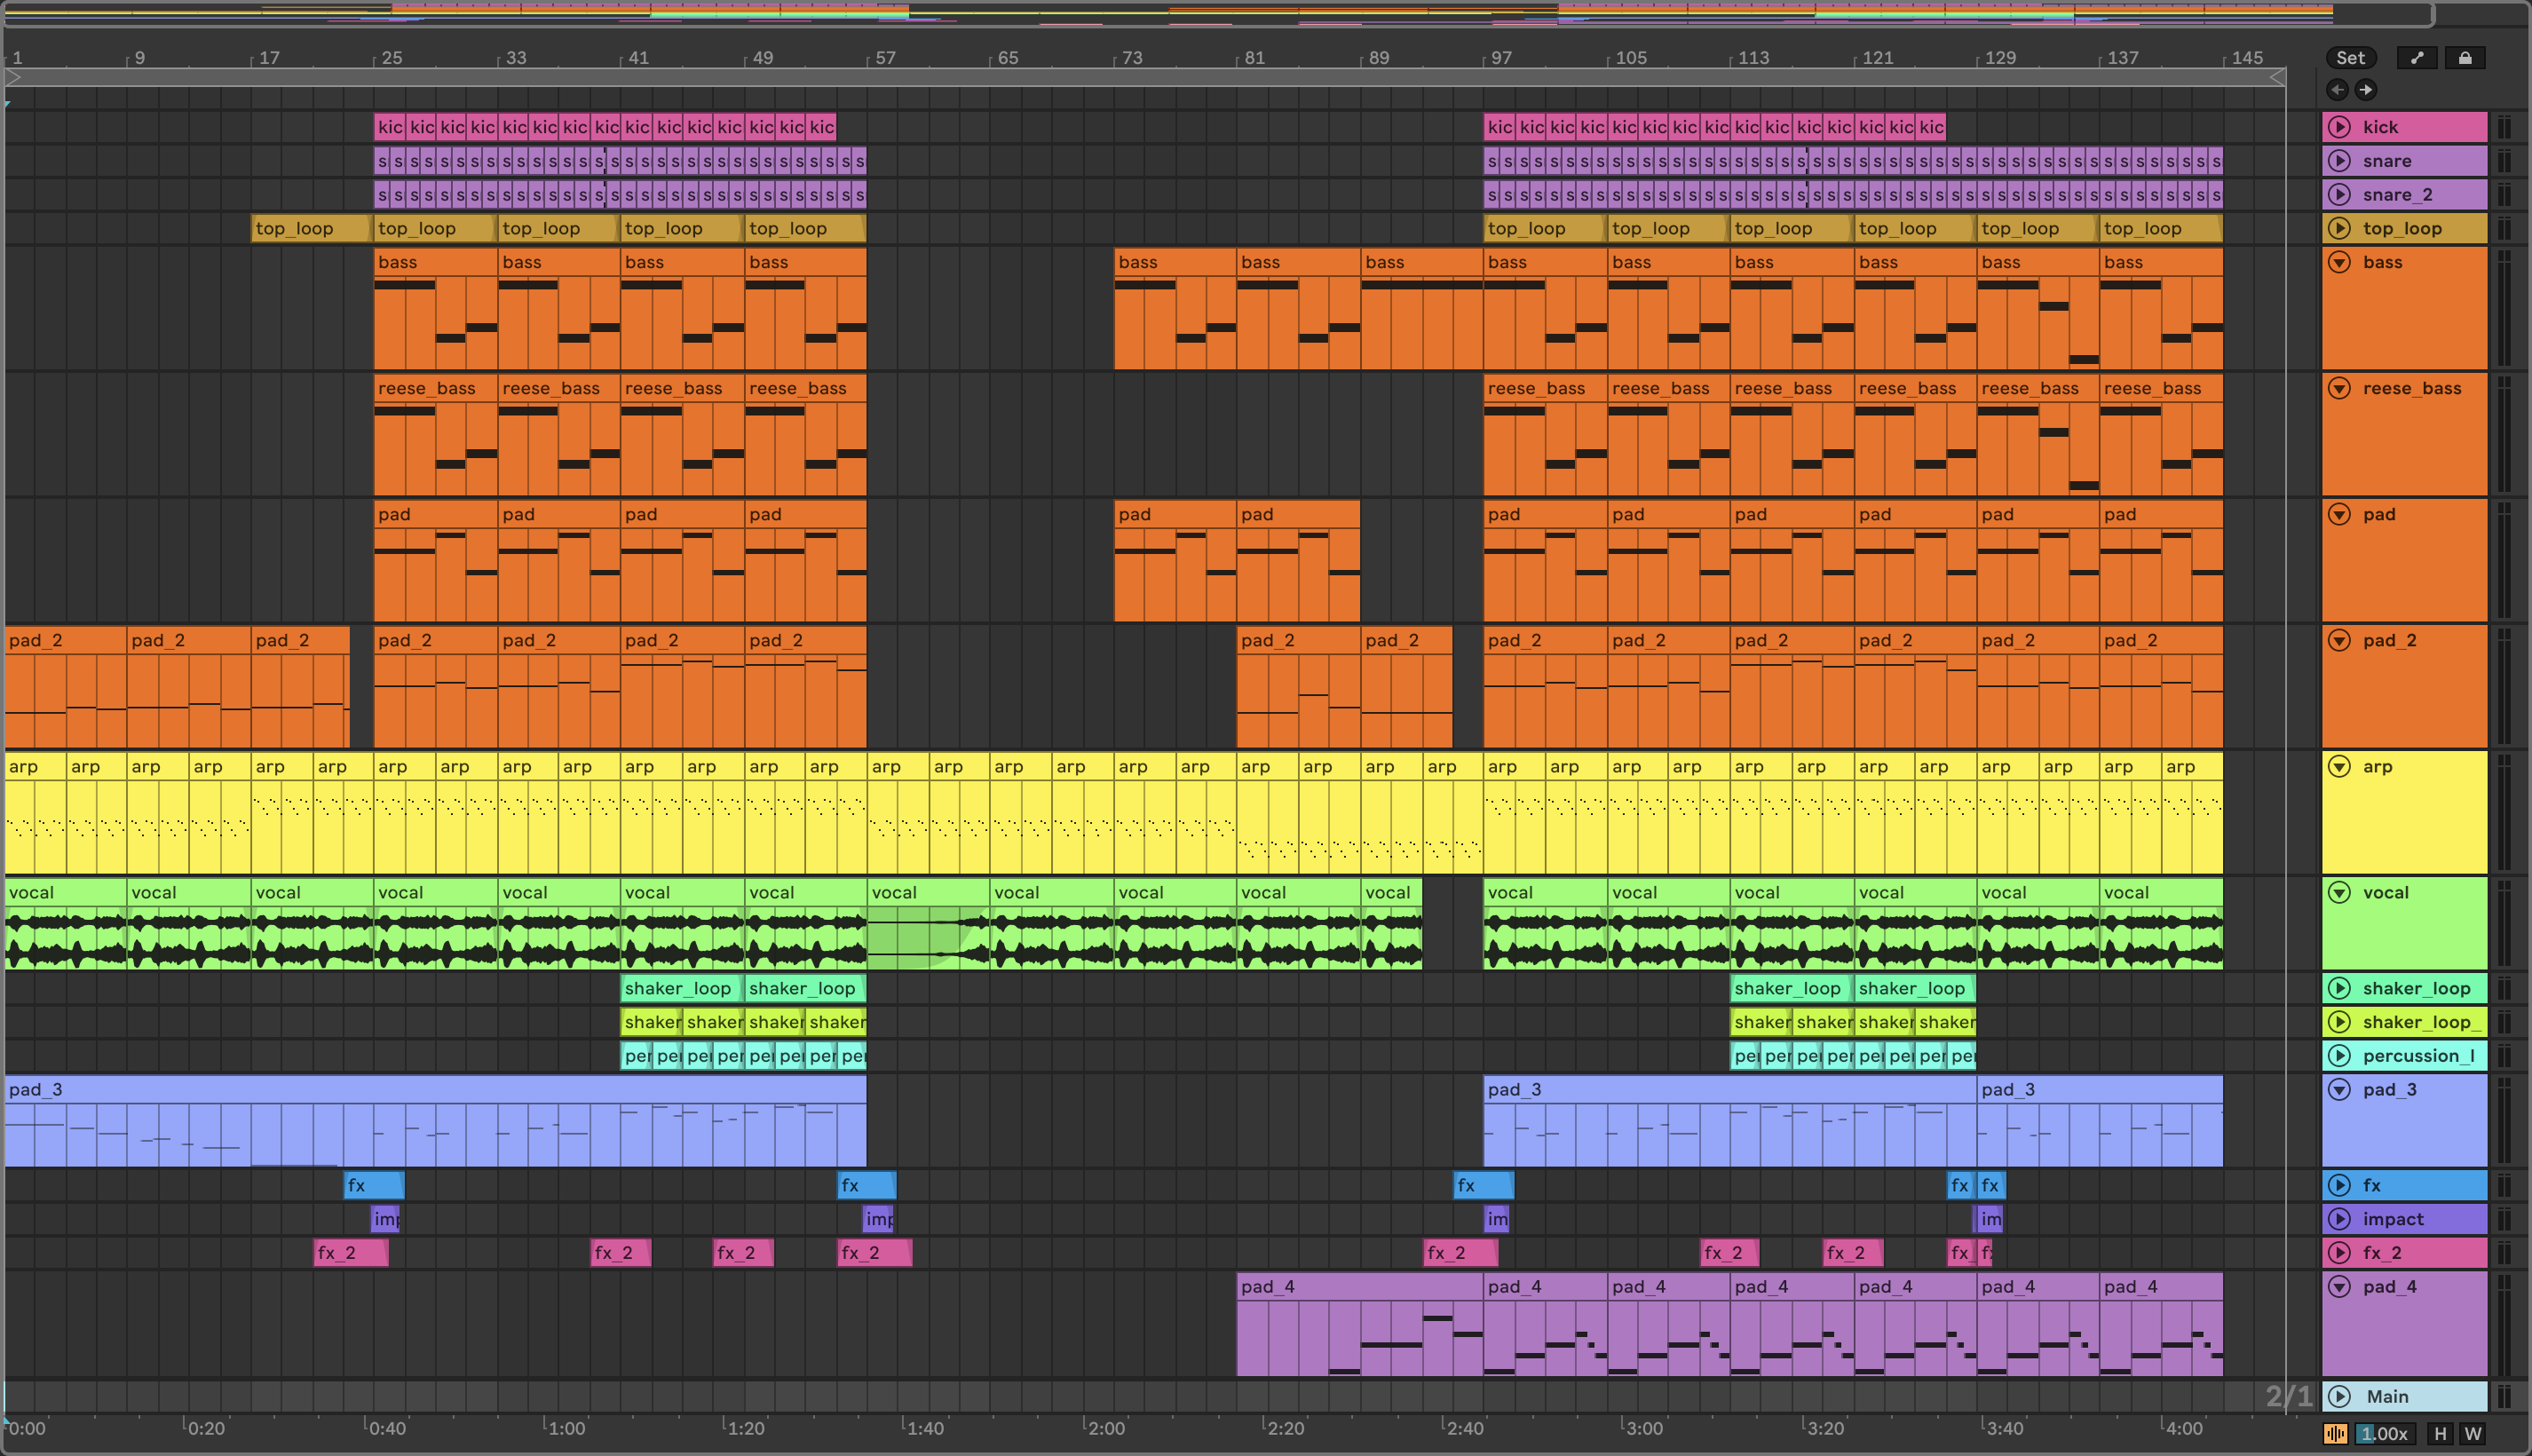This screenshot has width=2532, height=1456.
Task: Click bar 73 on the timeline ruler
Action: point(1131,58)
